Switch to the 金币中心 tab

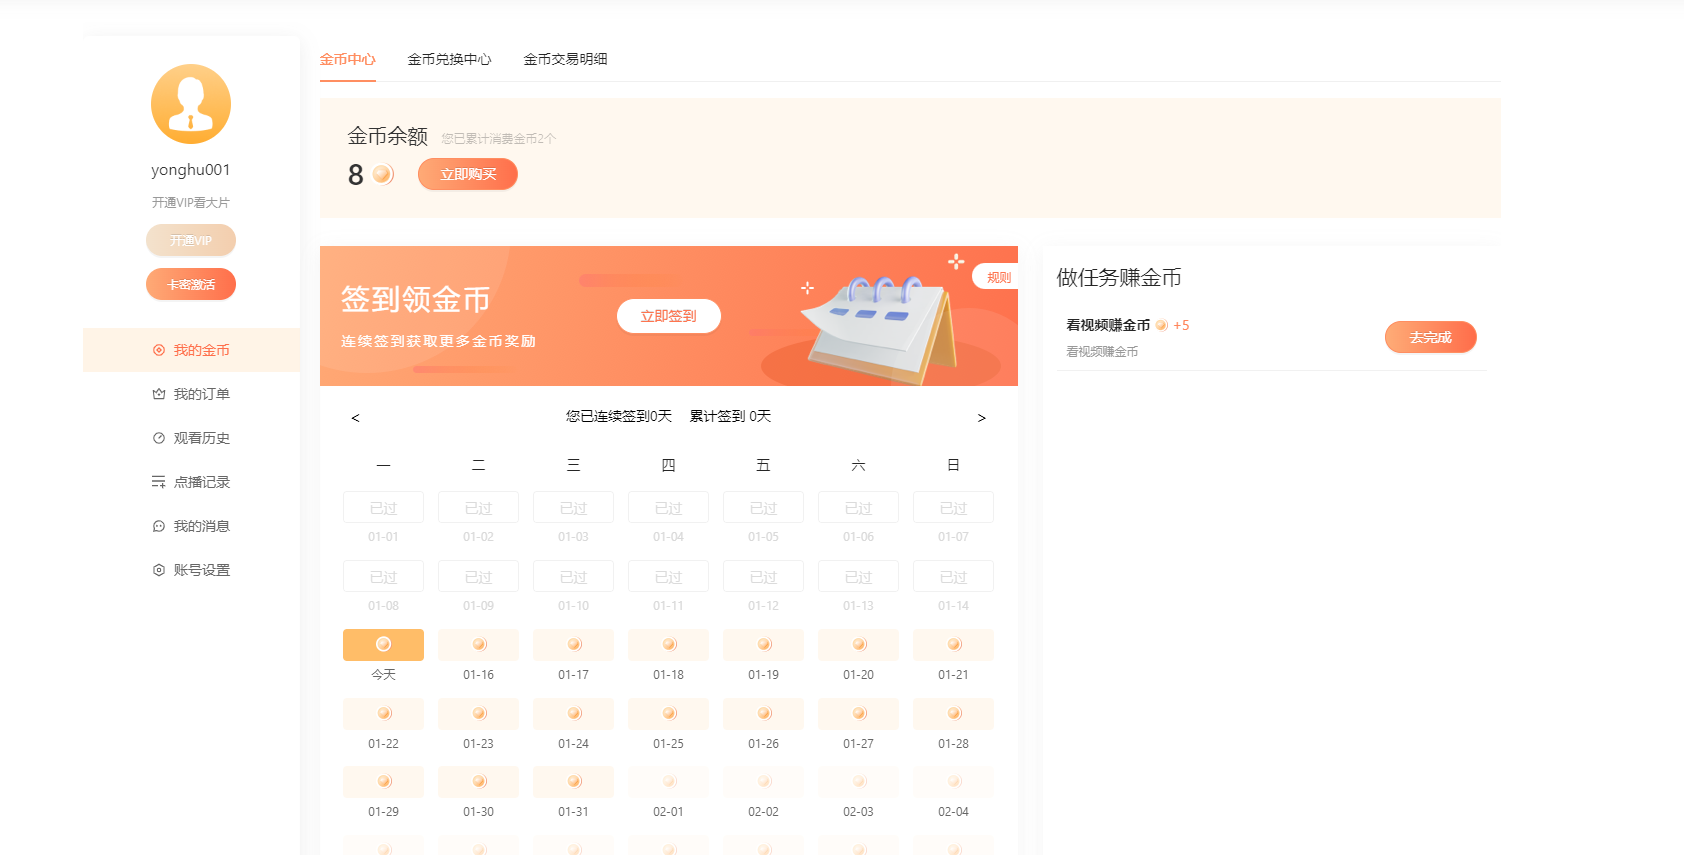coord(347,59)
